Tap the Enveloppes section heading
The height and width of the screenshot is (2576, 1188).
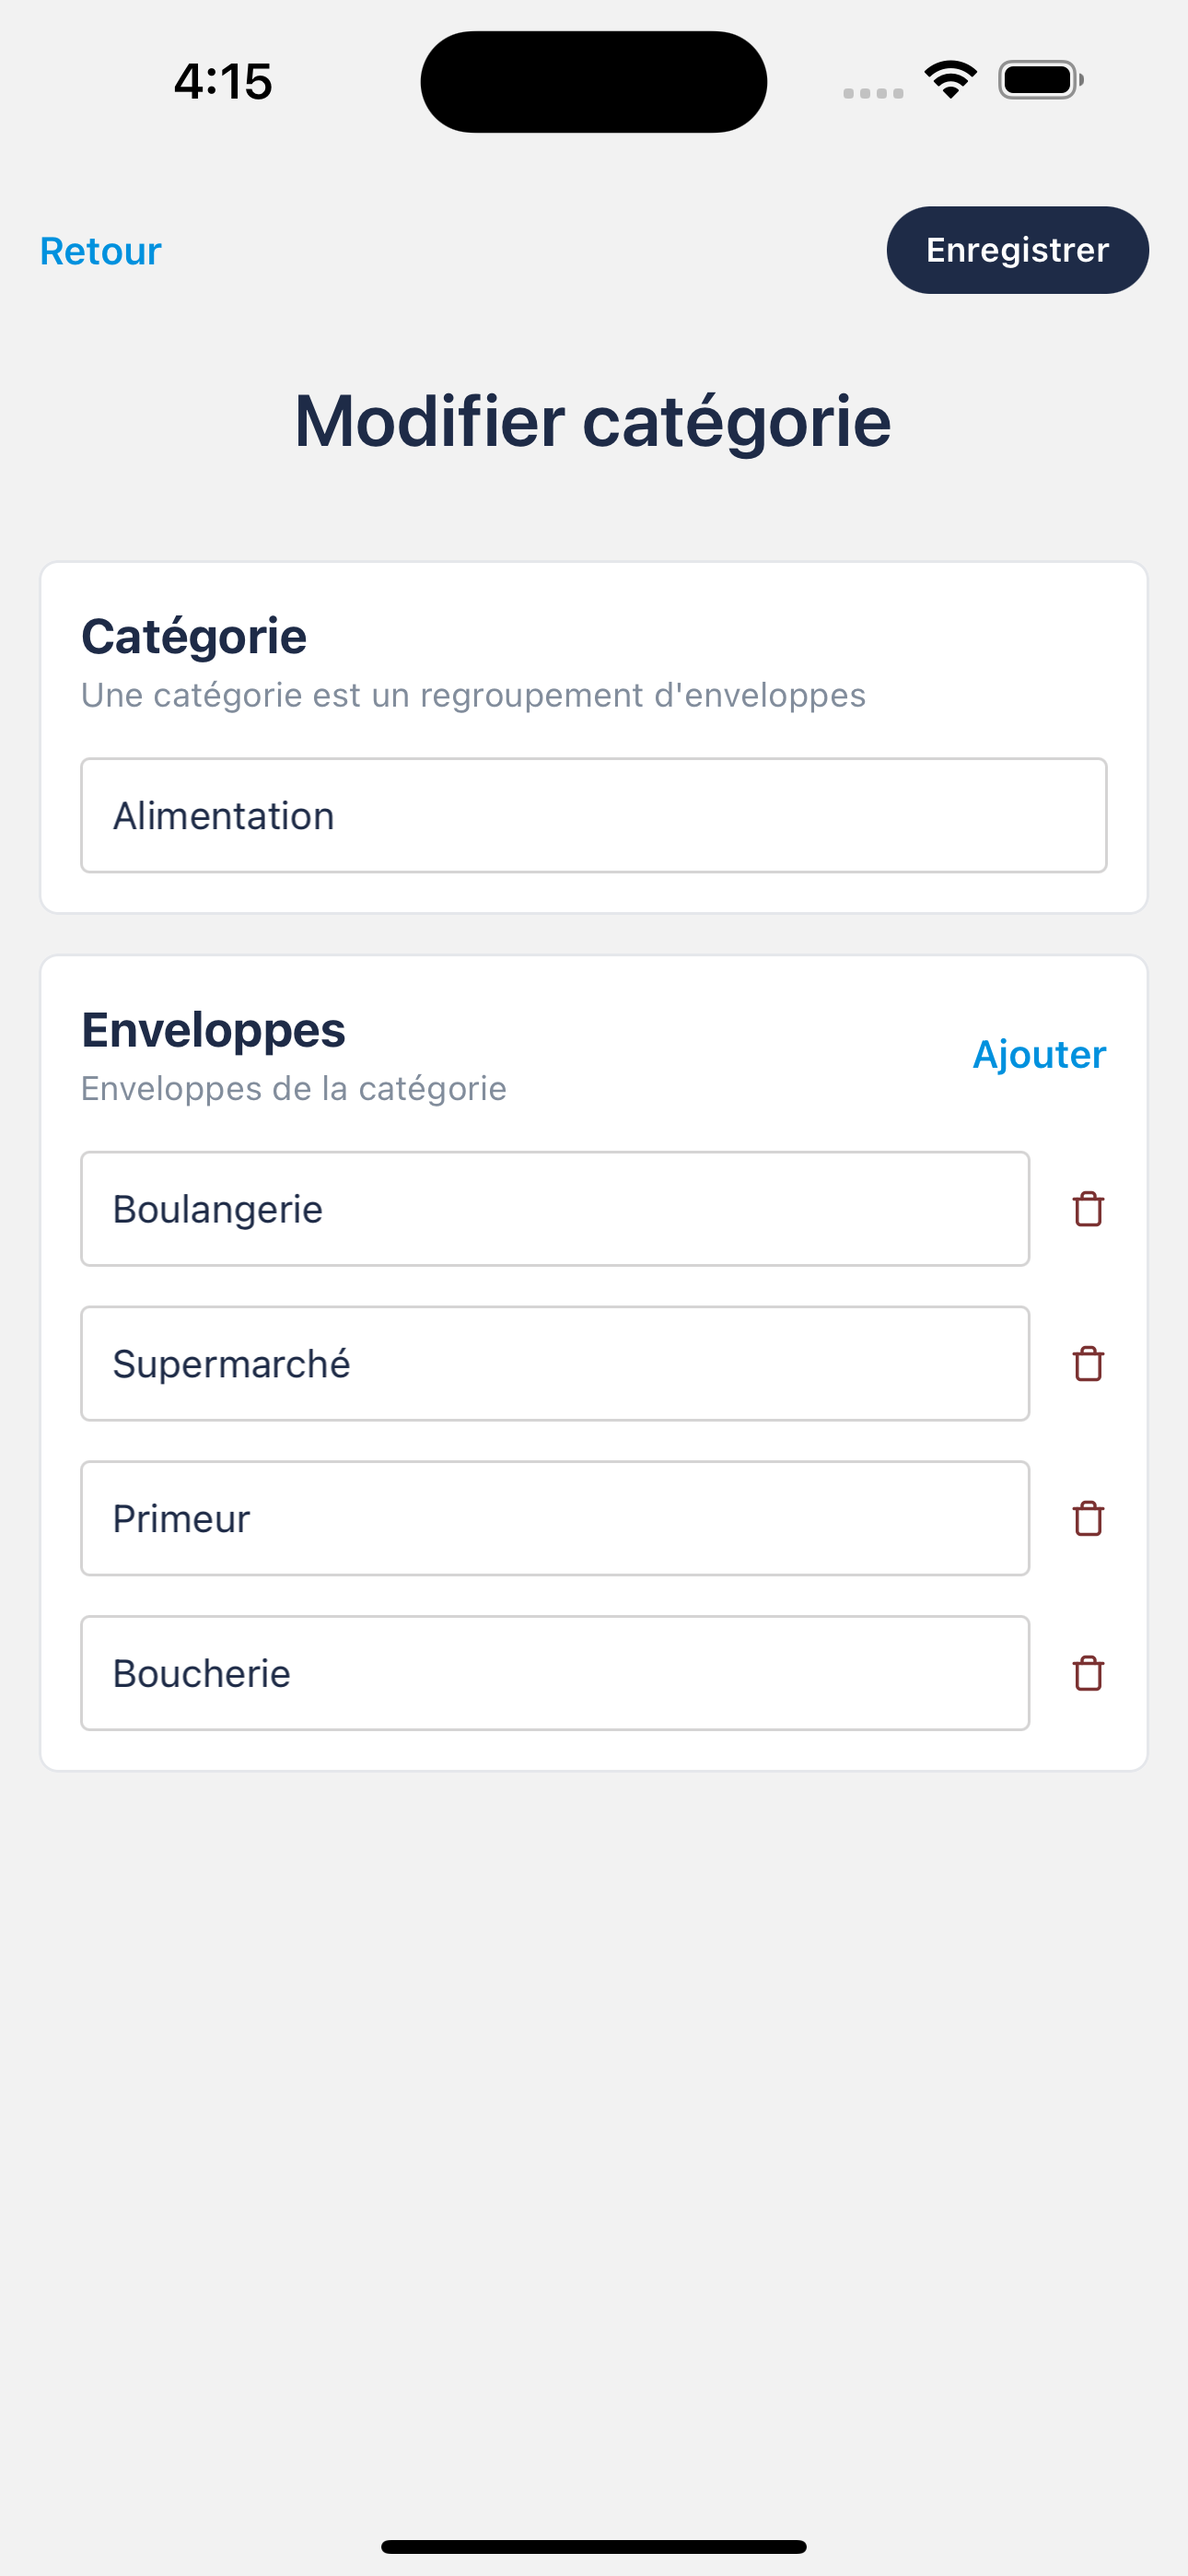[213, 1030]
